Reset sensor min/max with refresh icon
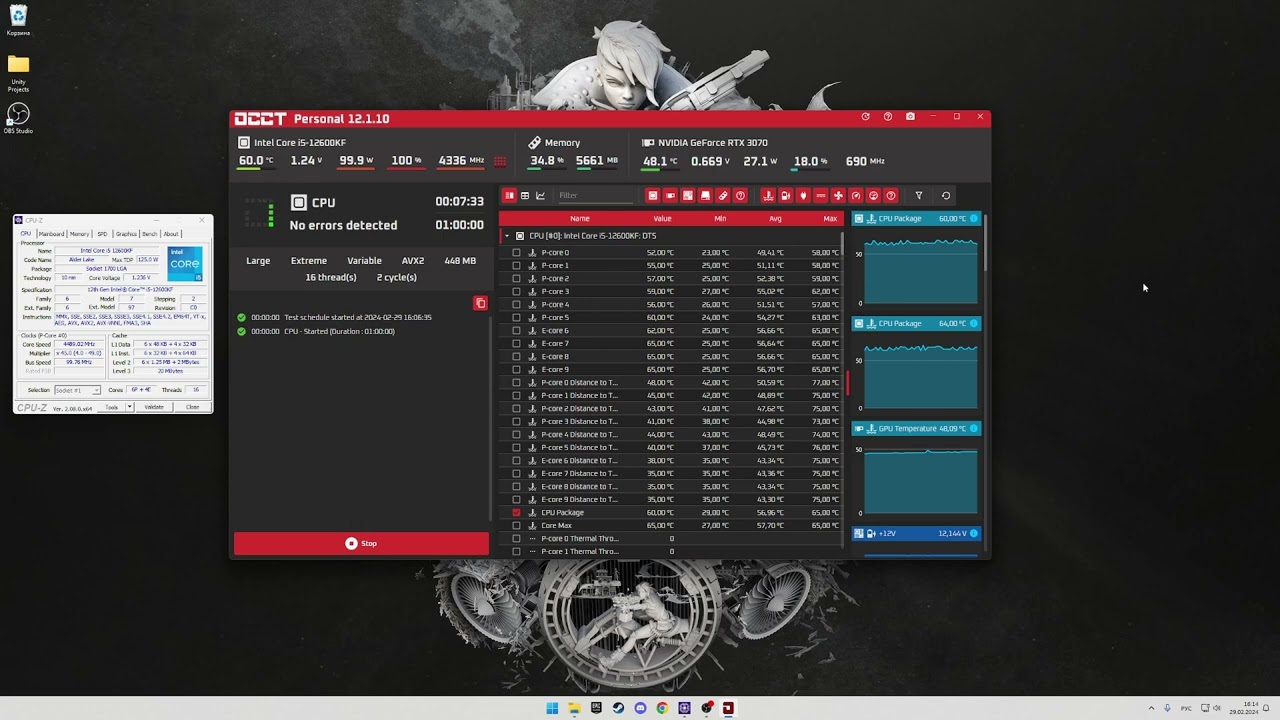This screenshot has width=1280, height=720. pyautogui.click(x=946, y=196)
